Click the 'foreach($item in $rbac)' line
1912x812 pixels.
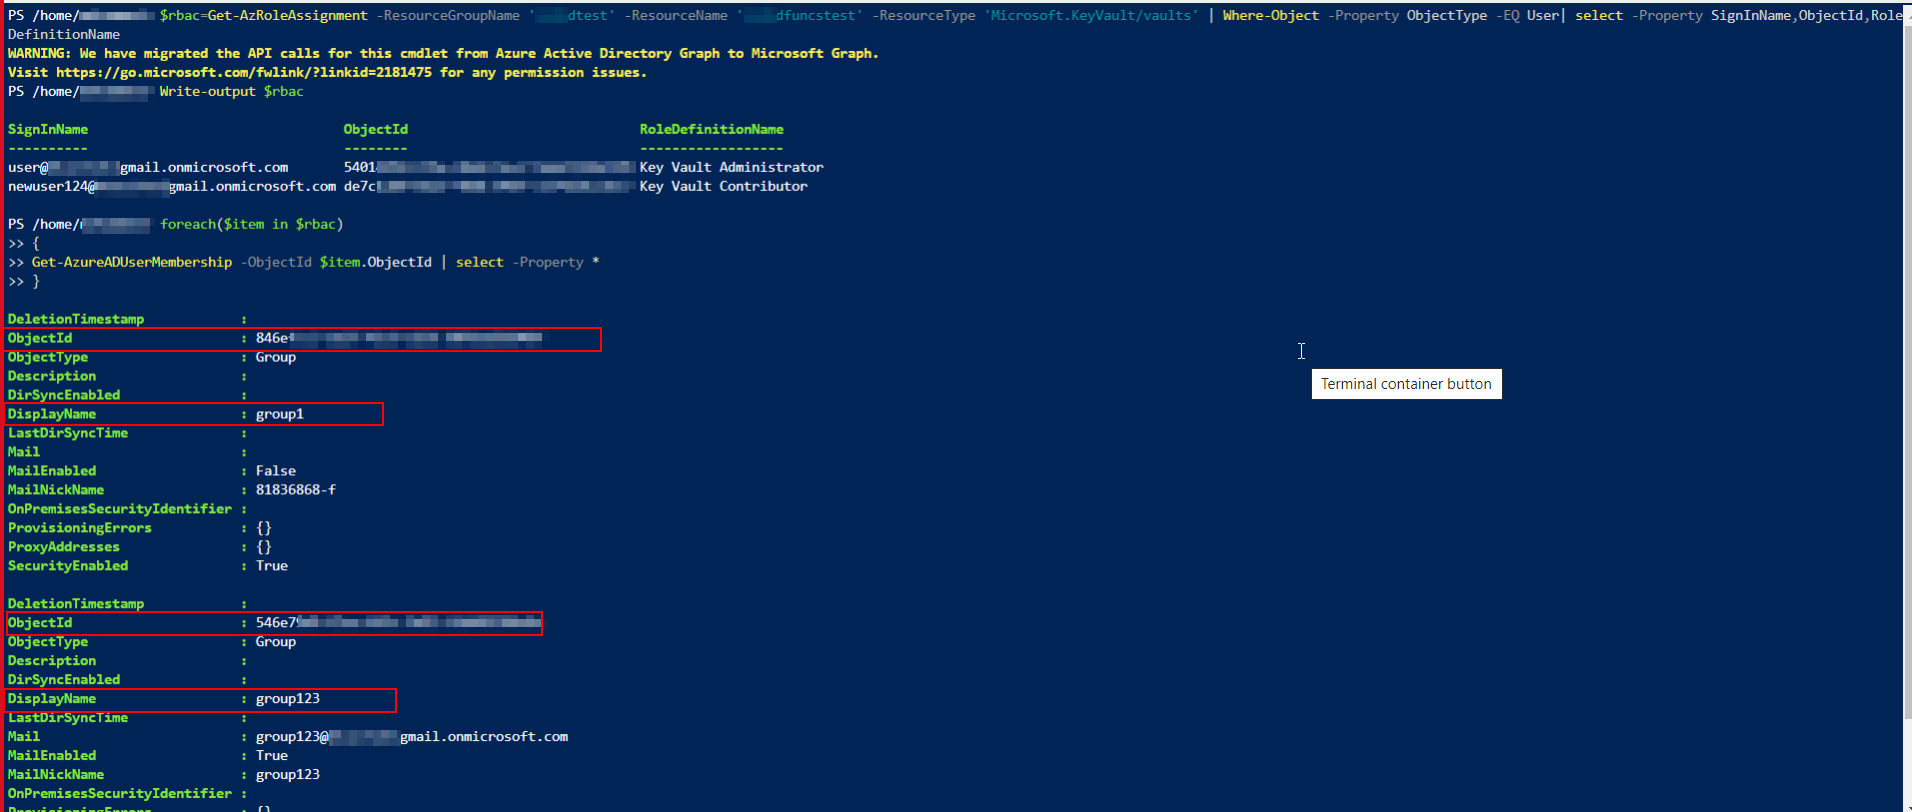coord(252,224)
